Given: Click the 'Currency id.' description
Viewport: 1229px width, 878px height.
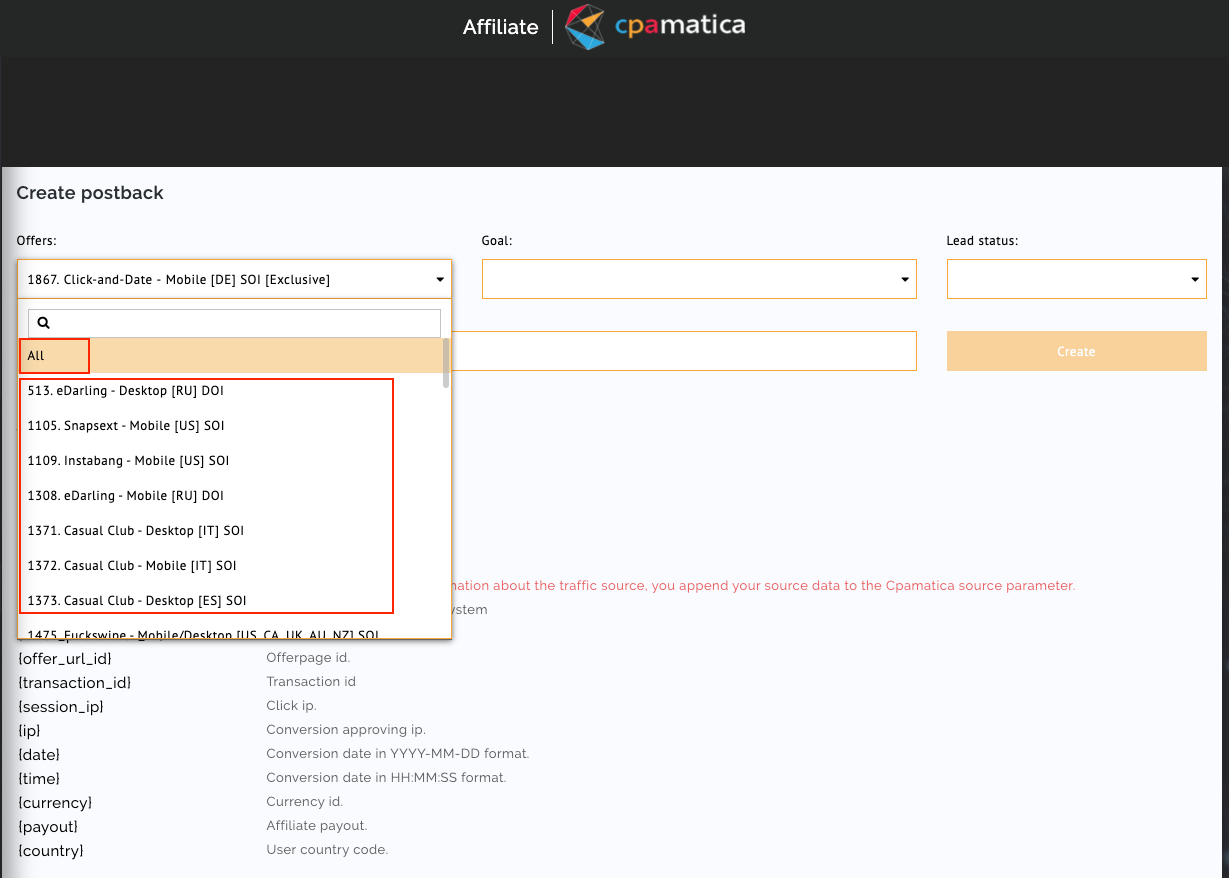Looking at the screenshot, I should tap(305, 802).
